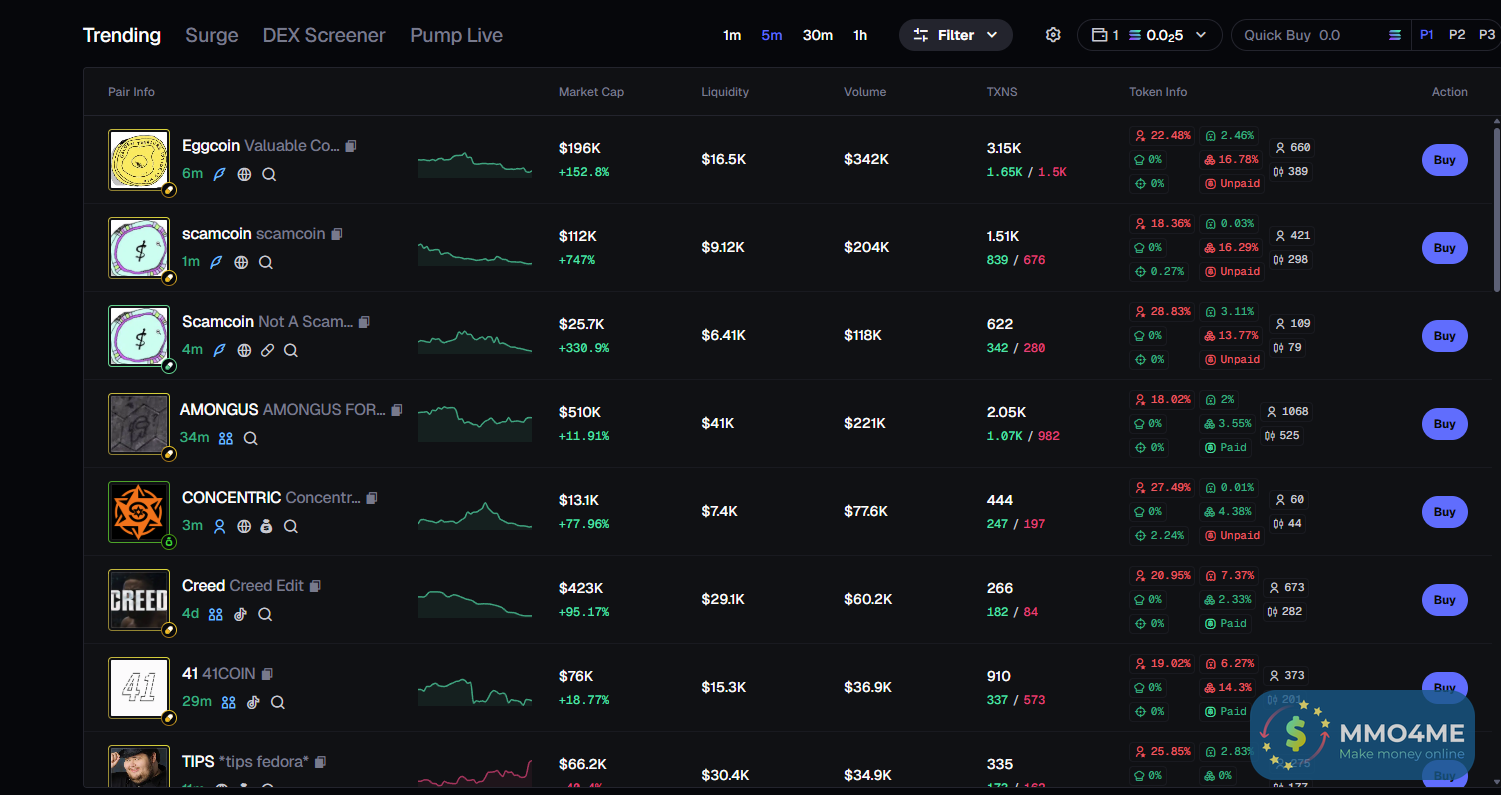Image resolution: width=1501 pixels, height=795 pixels.
Task: Open the Pump Live tab
Action: (456, 35)
